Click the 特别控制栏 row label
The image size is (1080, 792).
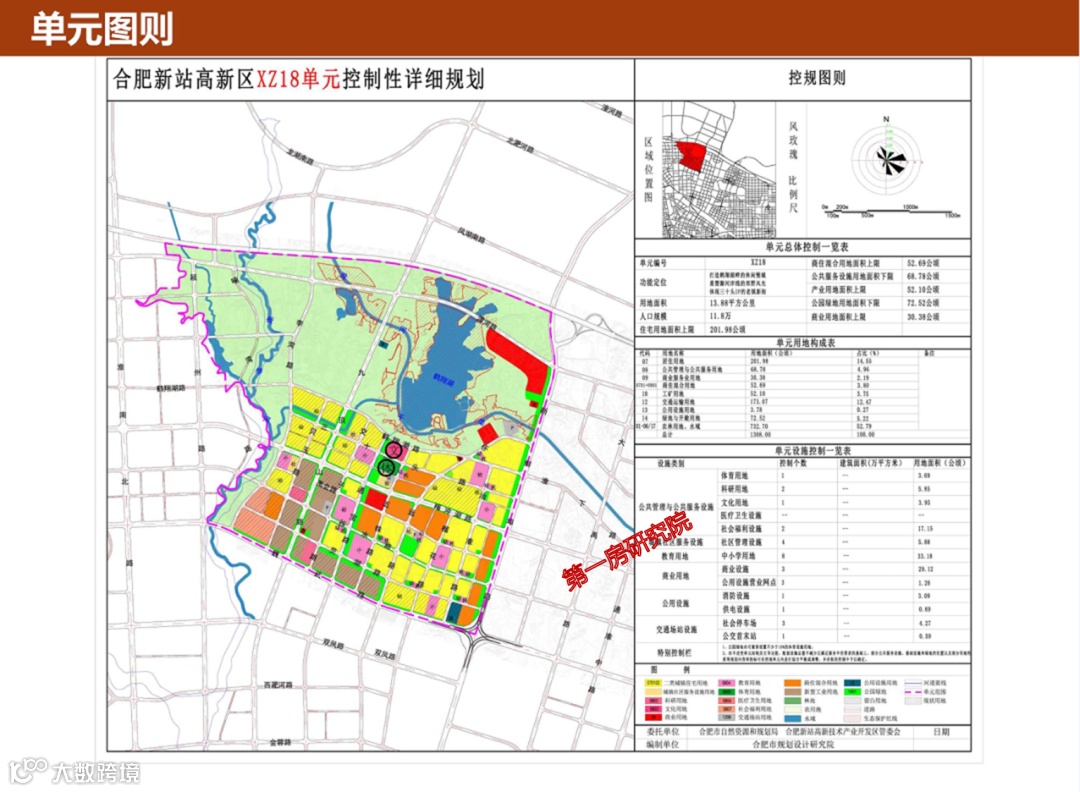coord(674,652)
